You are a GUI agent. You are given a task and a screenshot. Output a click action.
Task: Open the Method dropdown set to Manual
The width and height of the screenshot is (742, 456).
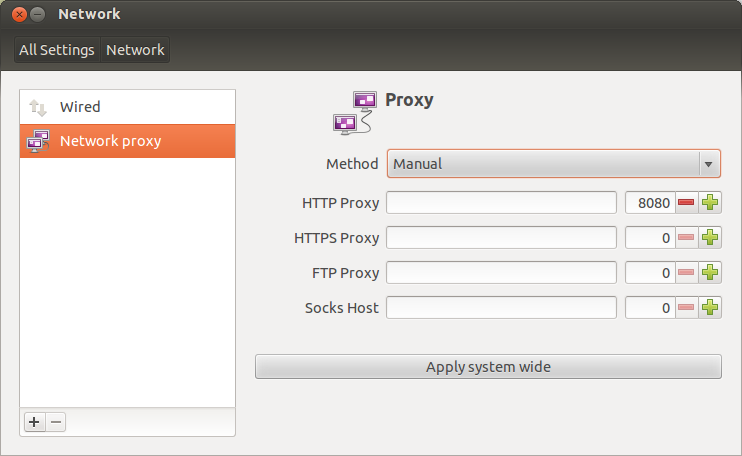(x=554, y=164)
